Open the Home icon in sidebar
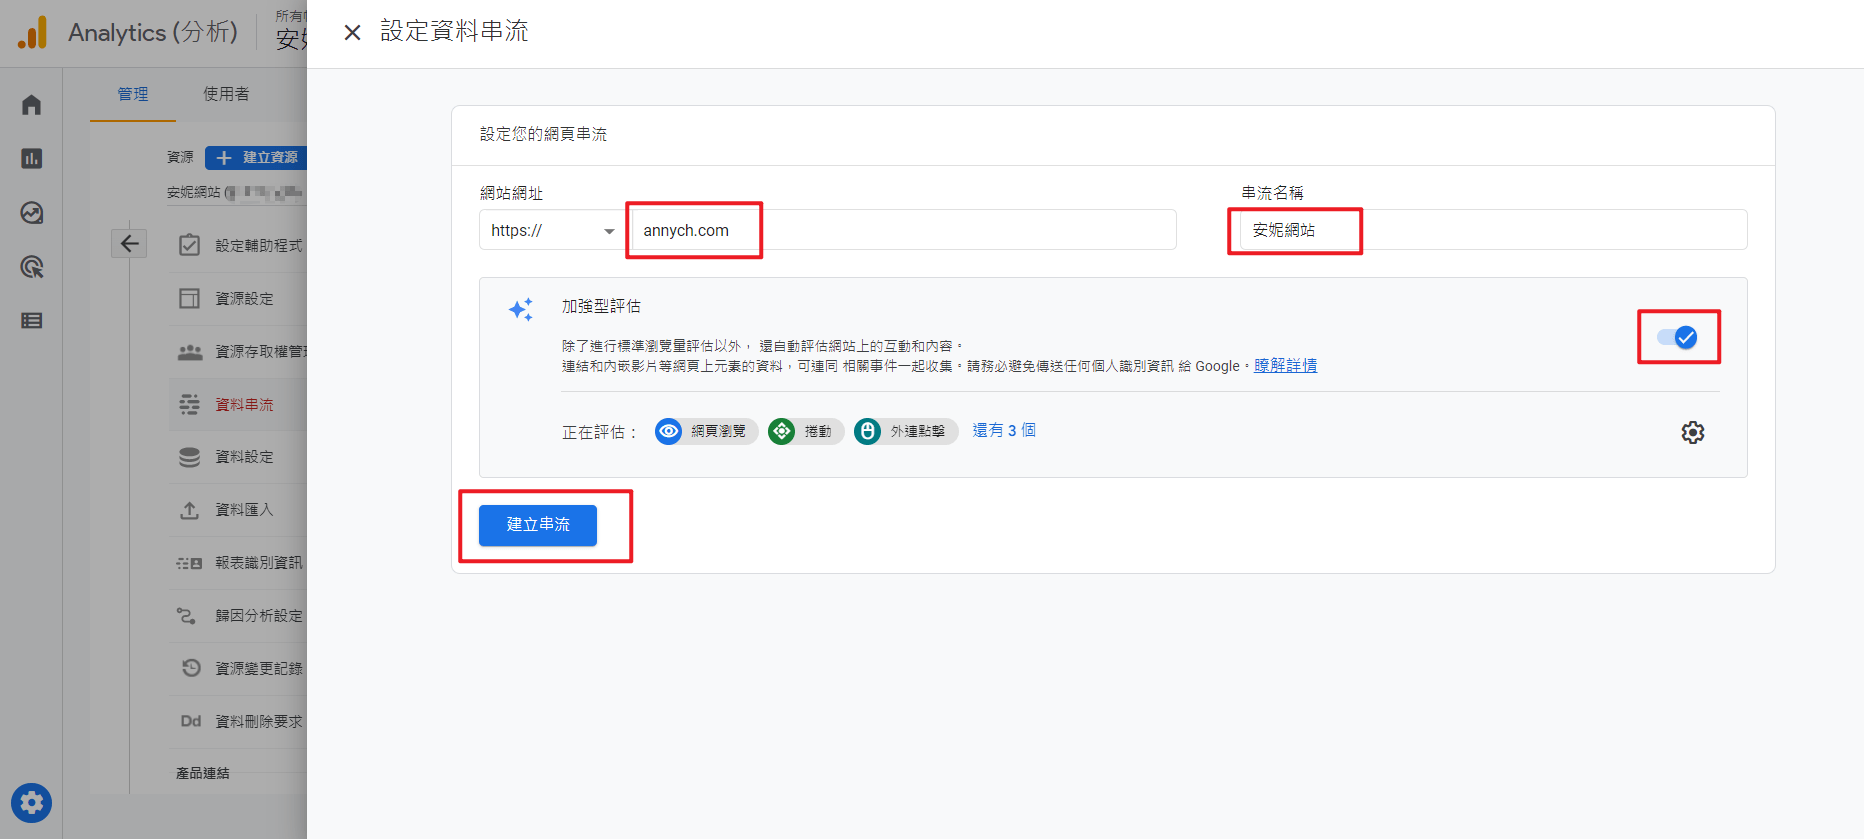Screen dimensions: 1864x839 pos(32,104)
